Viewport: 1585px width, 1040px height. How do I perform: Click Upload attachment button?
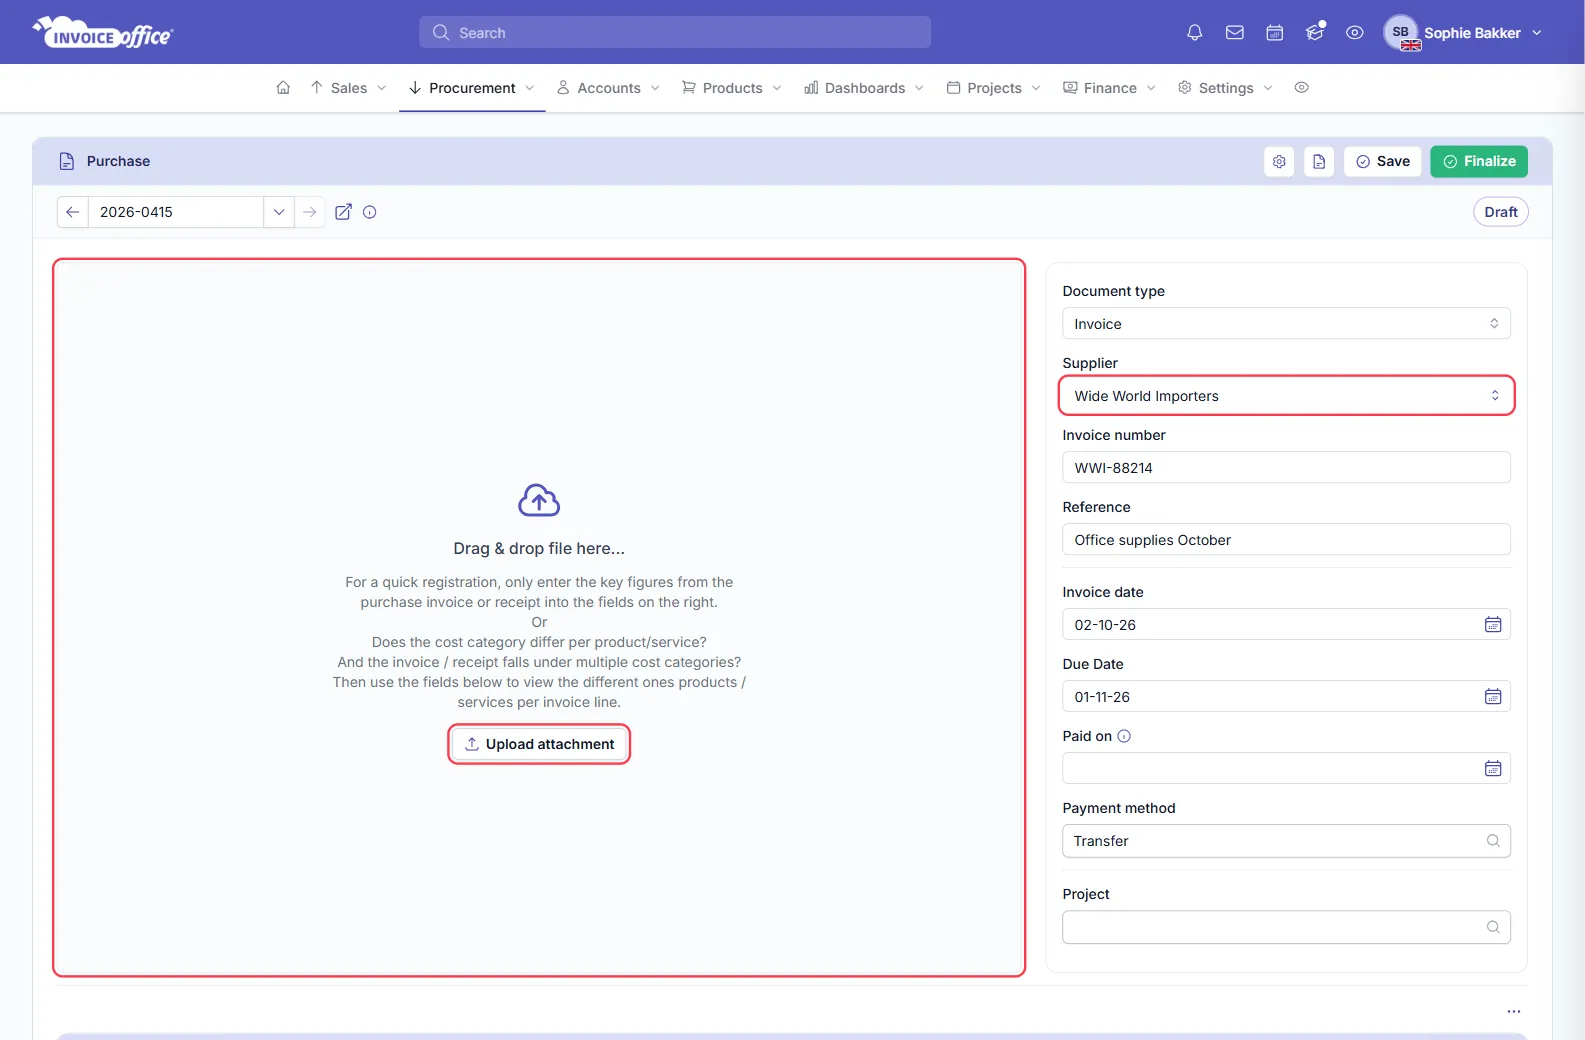[539, 744]
